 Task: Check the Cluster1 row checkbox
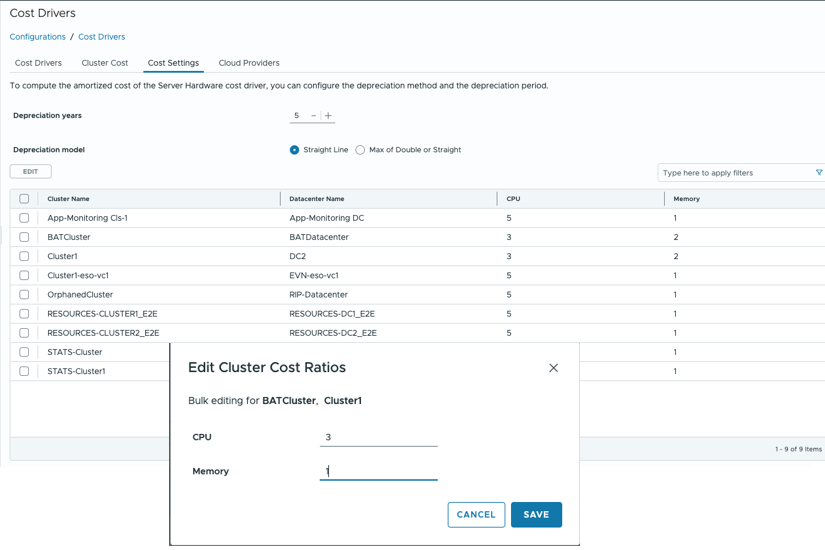(24, 256)
